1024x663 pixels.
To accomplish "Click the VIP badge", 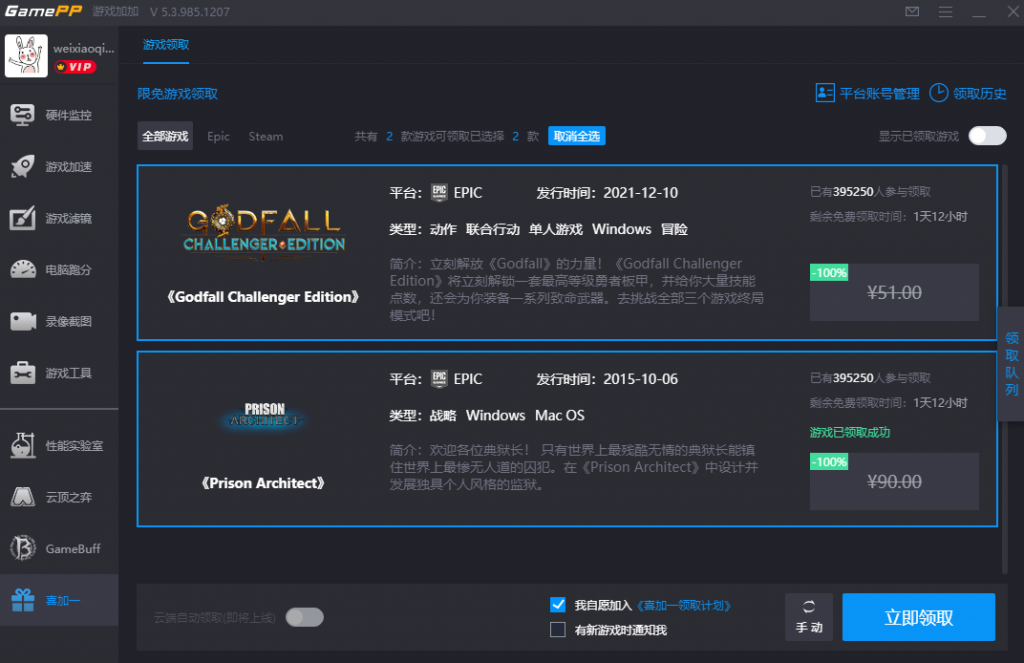I will tap(75, 67).
